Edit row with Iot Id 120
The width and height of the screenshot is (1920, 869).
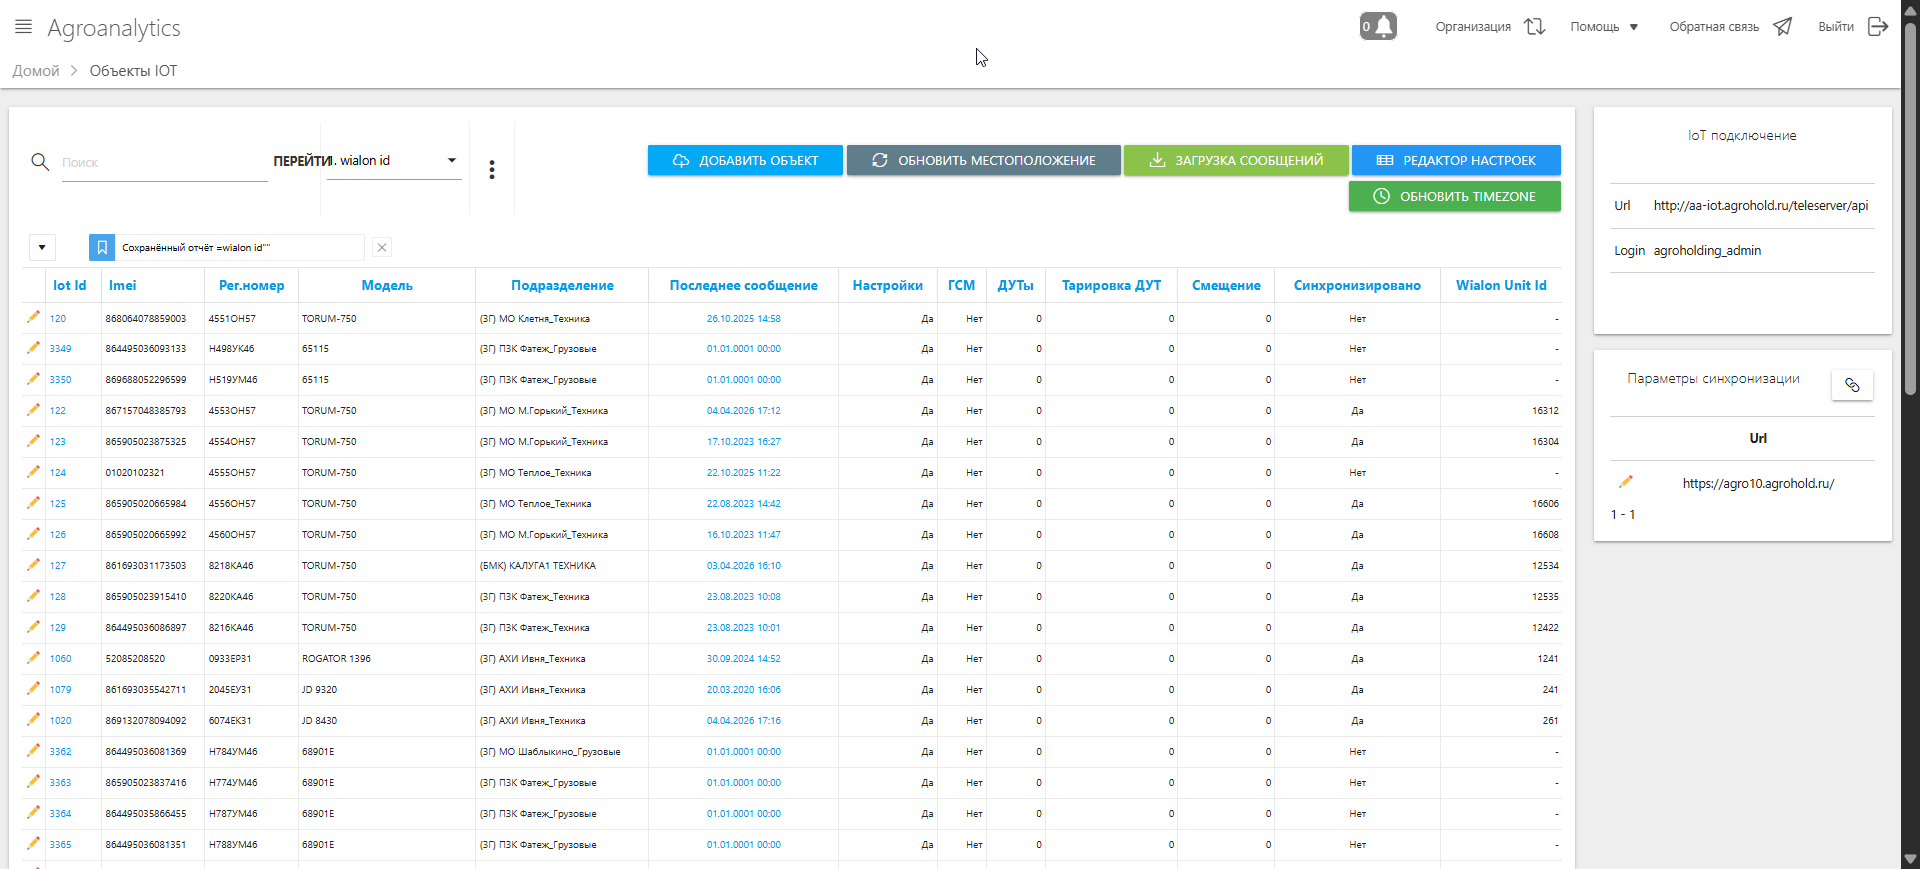[33, 318]
